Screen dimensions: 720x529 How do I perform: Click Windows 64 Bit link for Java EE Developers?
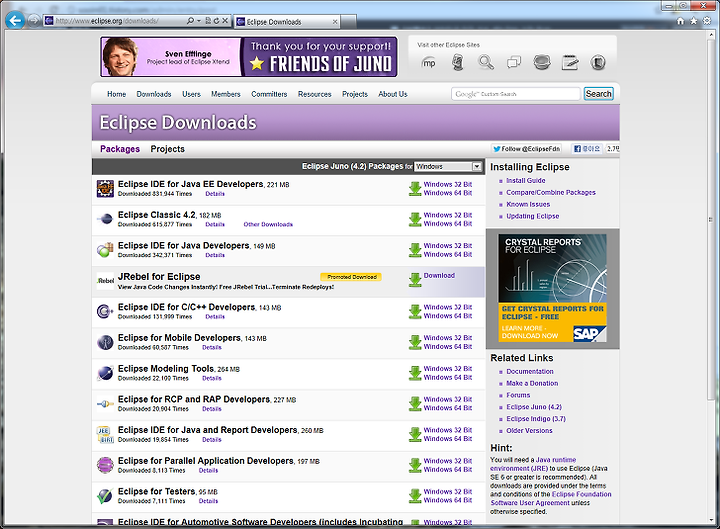click(448, 193)
